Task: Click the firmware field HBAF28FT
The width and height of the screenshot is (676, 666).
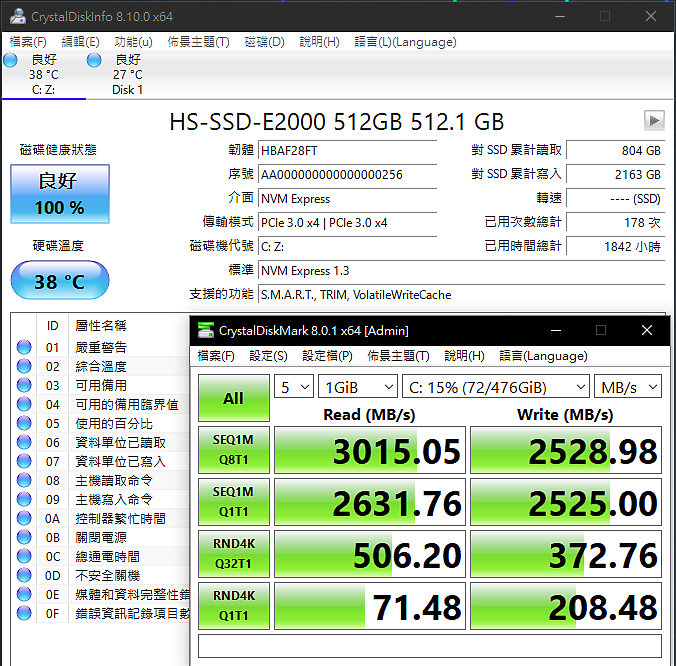Action: pyautogui.click(x=347, y=150)
